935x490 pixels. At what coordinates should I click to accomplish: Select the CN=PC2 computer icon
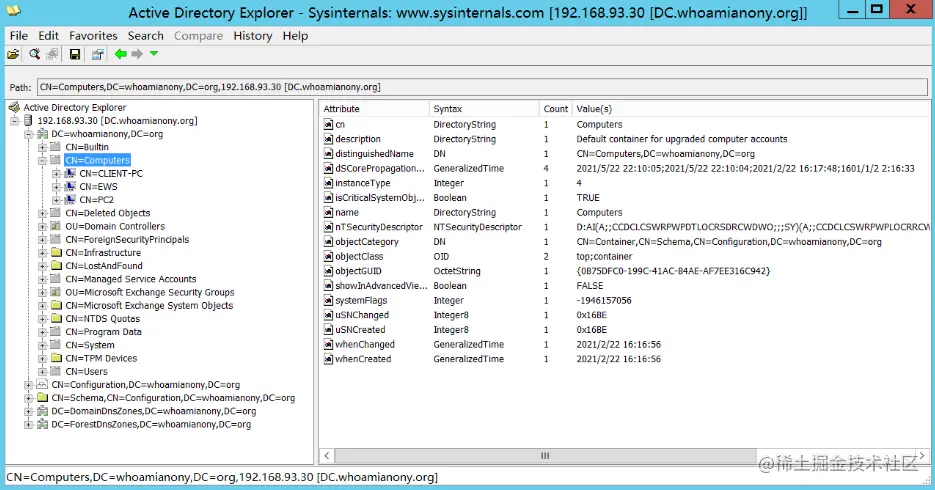pyautogui.click(x=70, y=200)
